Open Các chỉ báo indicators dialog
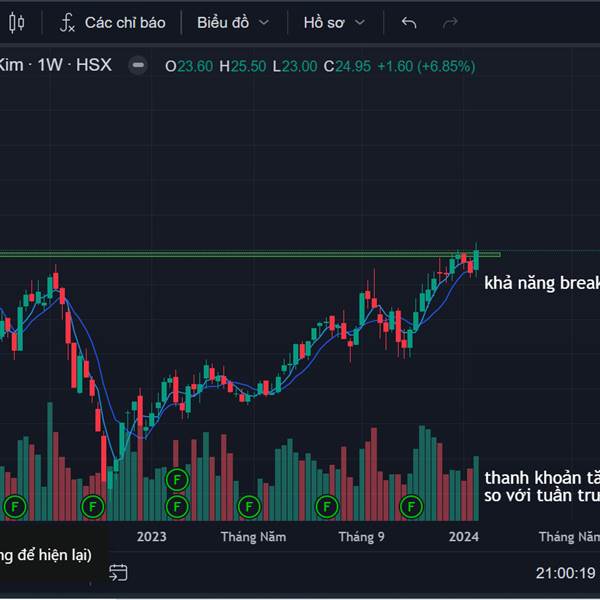The image size is (600, 600). (113, 23)
